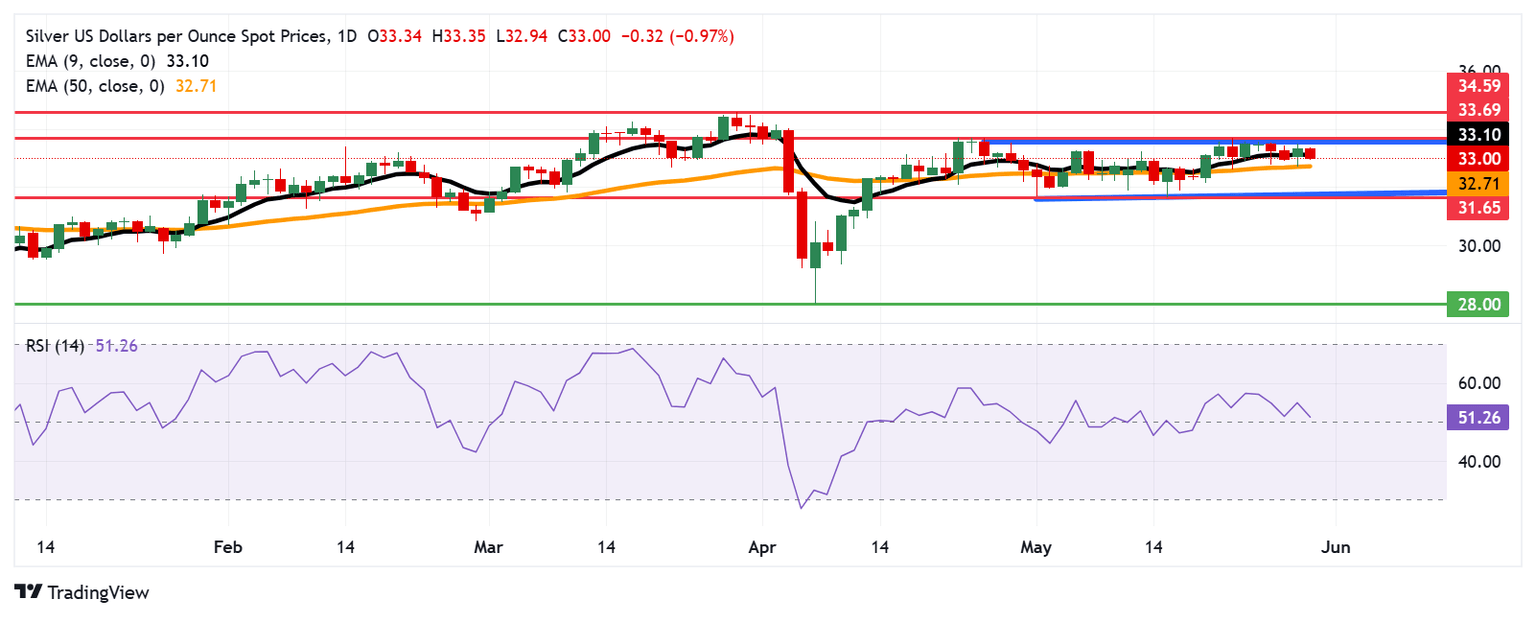The width and height of the screenshot is (1536, 617).
Task: Click the green 28.00 price label
Action: pos(1478,304)
